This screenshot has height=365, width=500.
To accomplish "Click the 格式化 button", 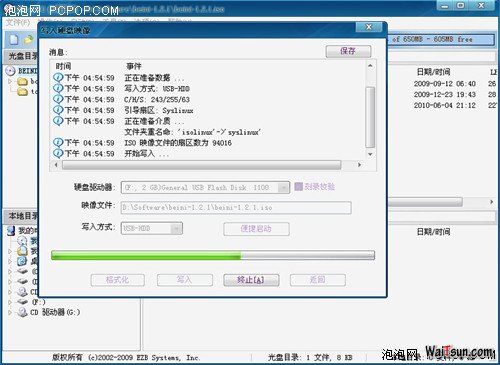I will pyautogui.click(x=117, y=280).
